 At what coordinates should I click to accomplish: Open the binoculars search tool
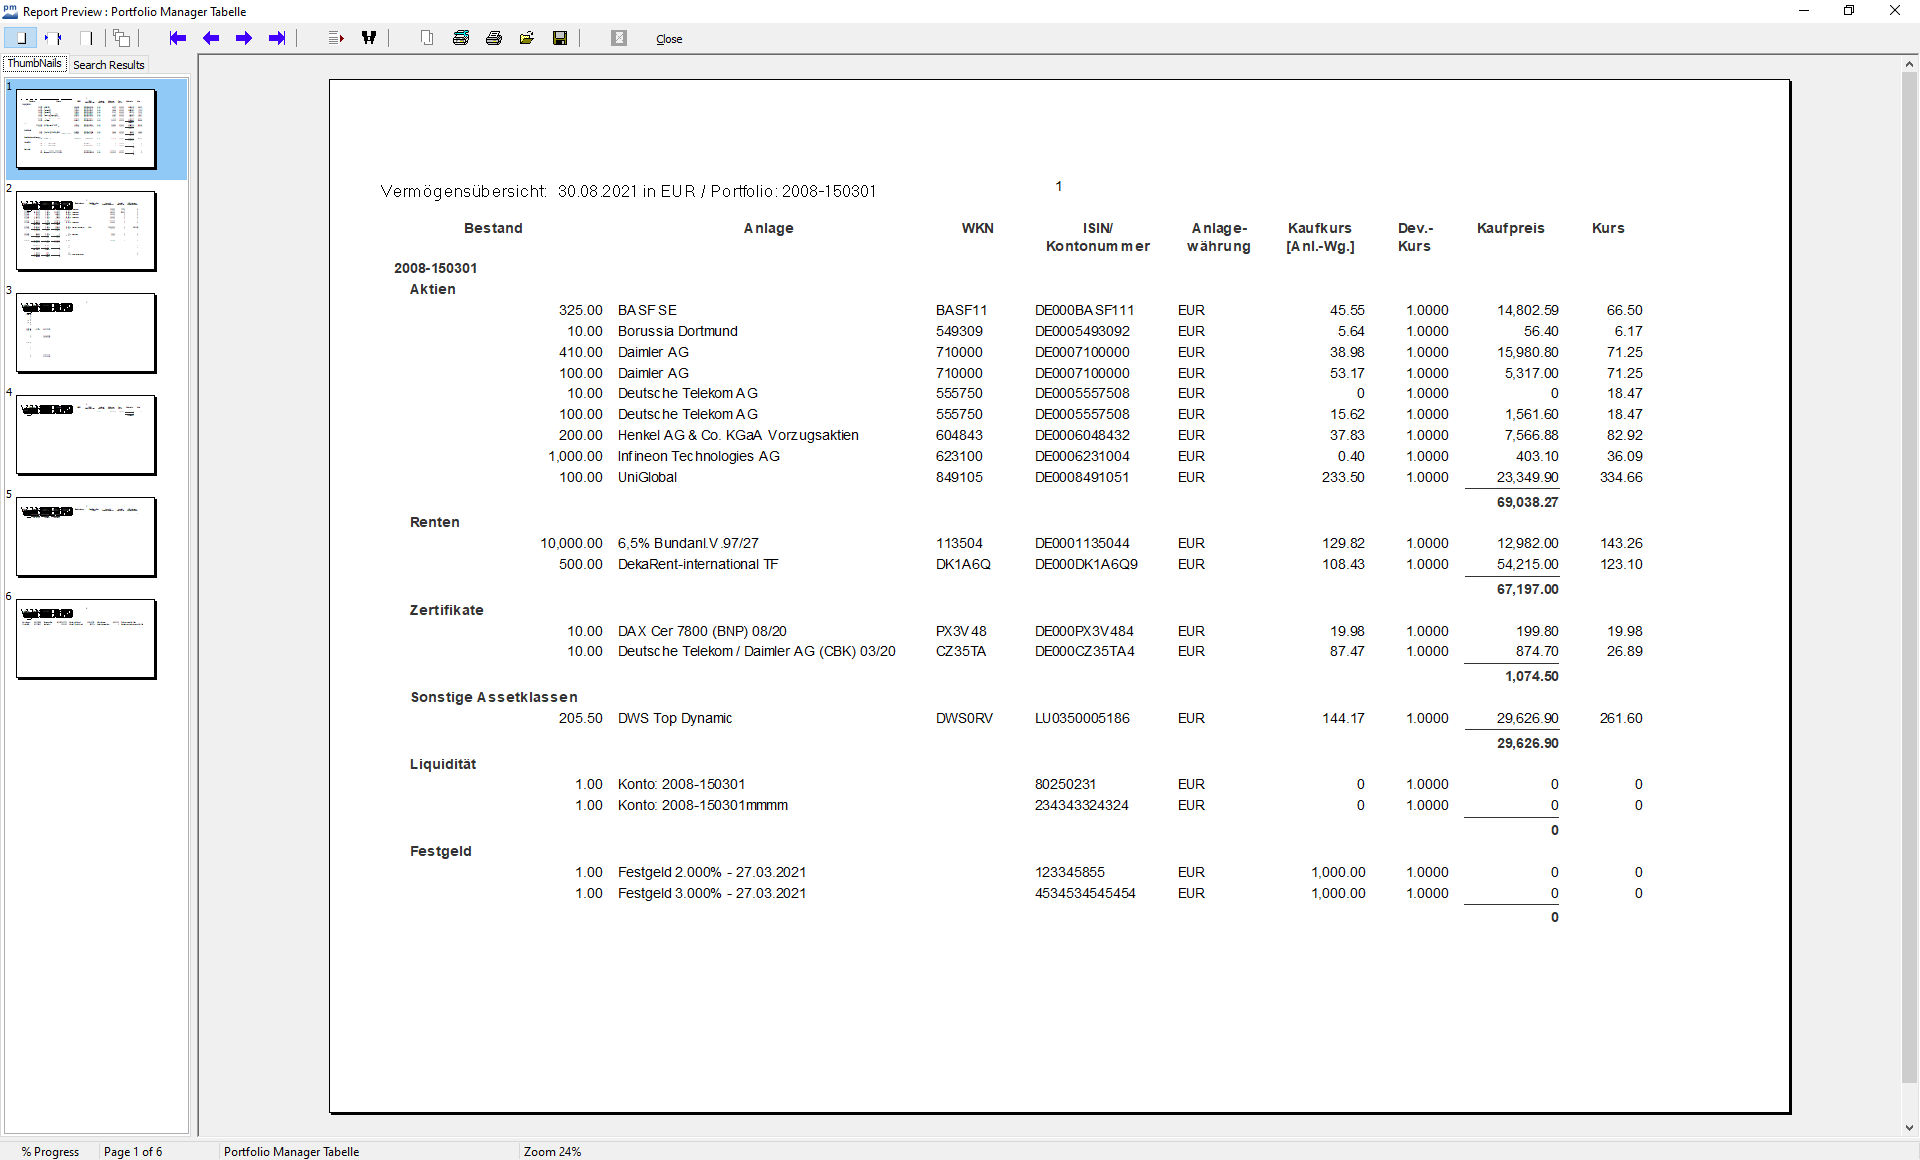coord(369,38)
